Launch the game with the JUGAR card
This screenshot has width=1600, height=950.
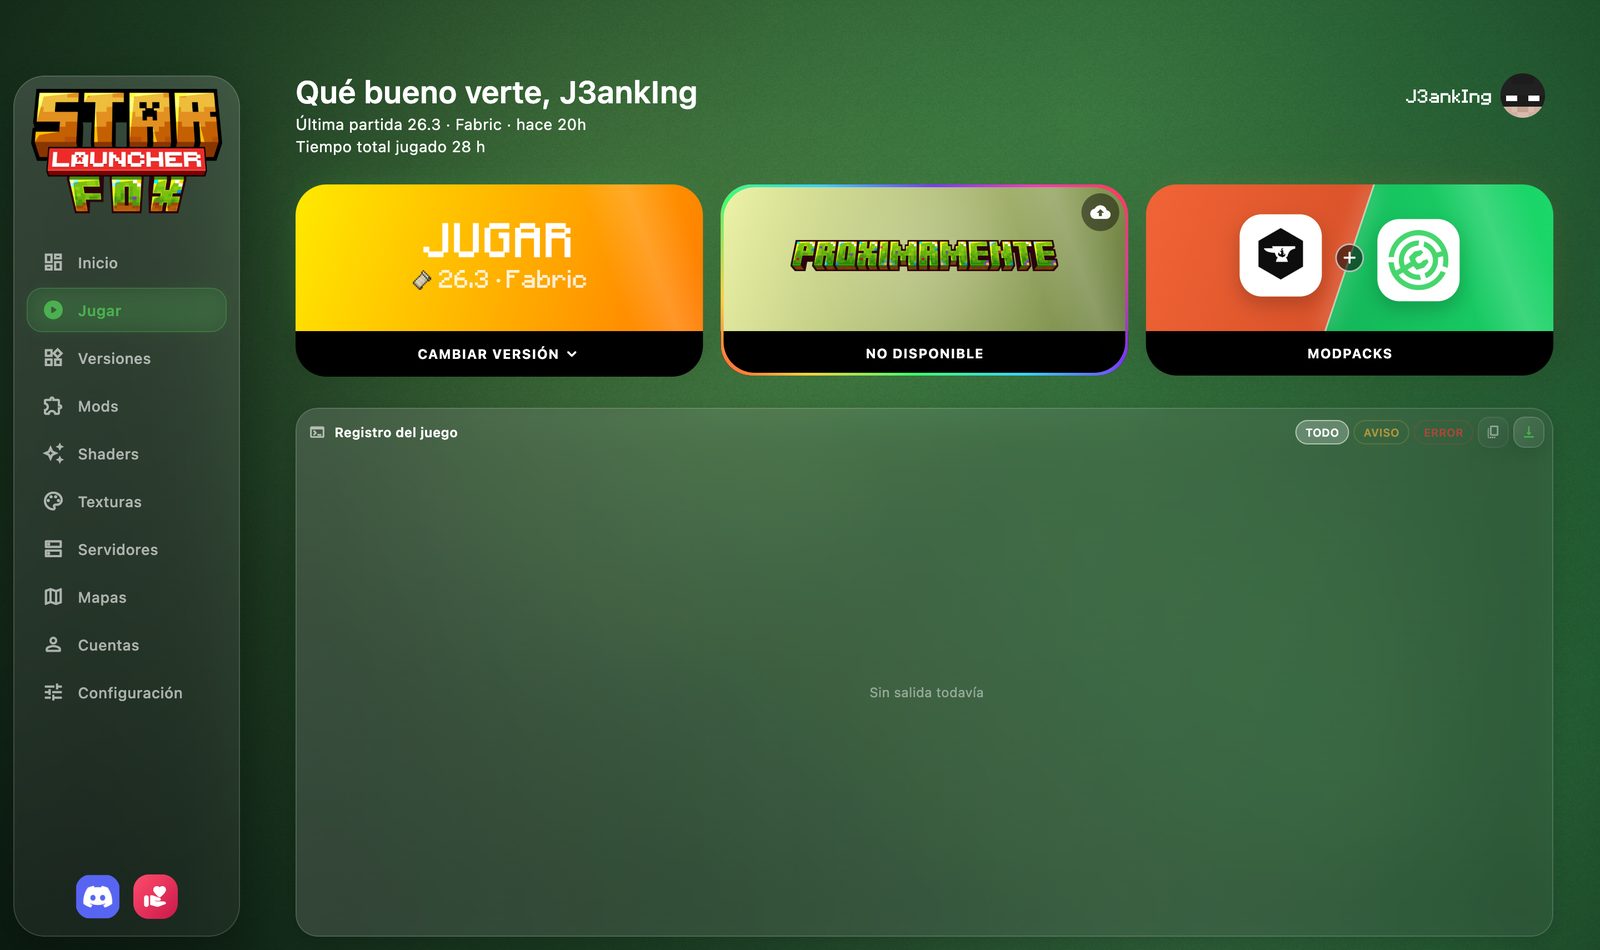coord(499,258)
